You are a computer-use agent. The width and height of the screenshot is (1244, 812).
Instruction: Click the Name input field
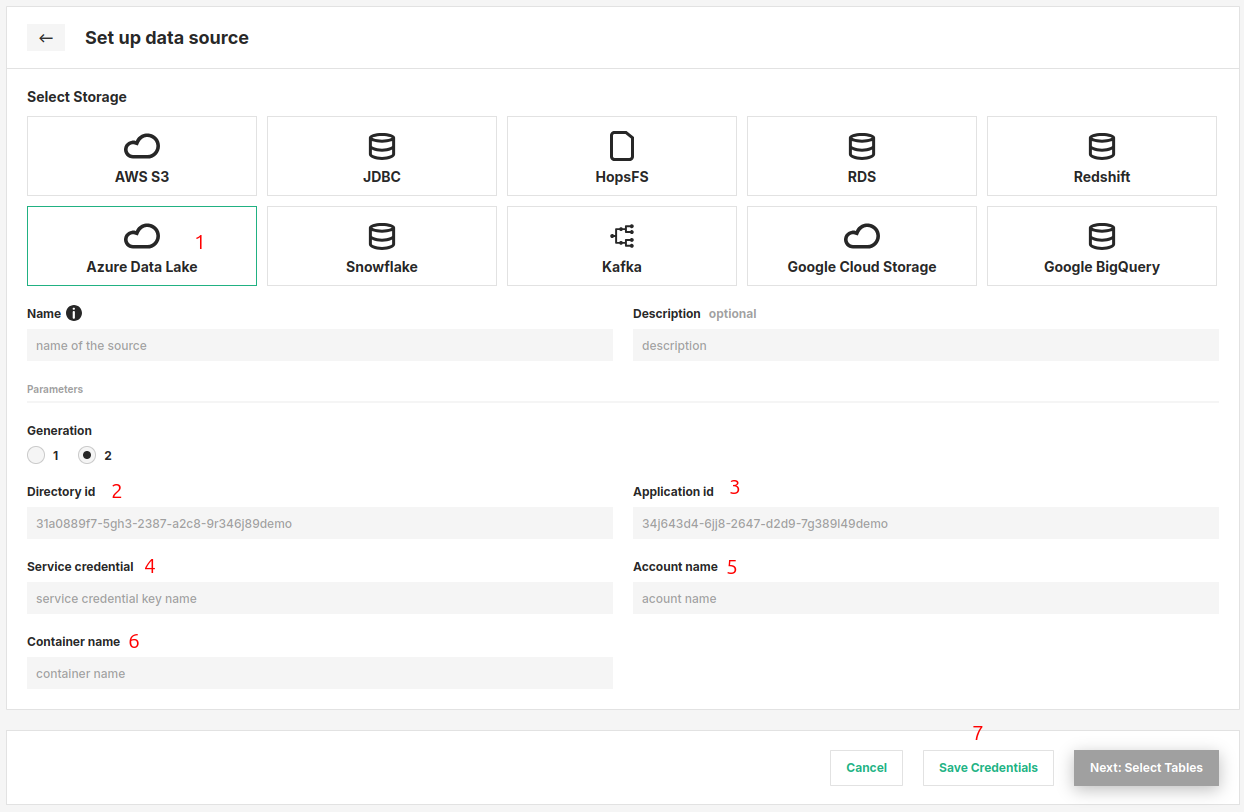(320, 345)
